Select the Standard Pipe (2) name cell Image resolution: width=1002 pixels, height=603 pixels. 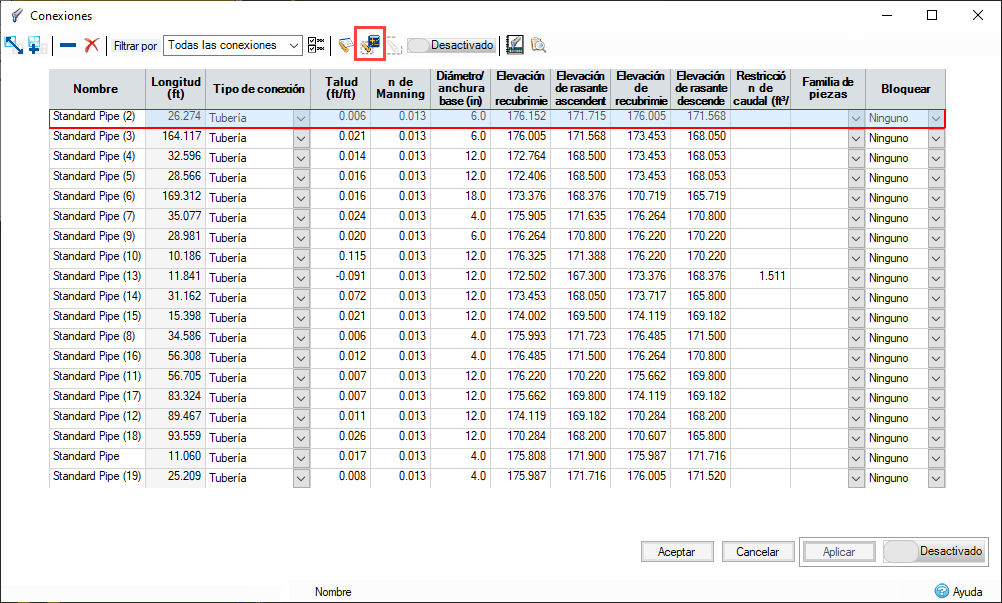97,117
